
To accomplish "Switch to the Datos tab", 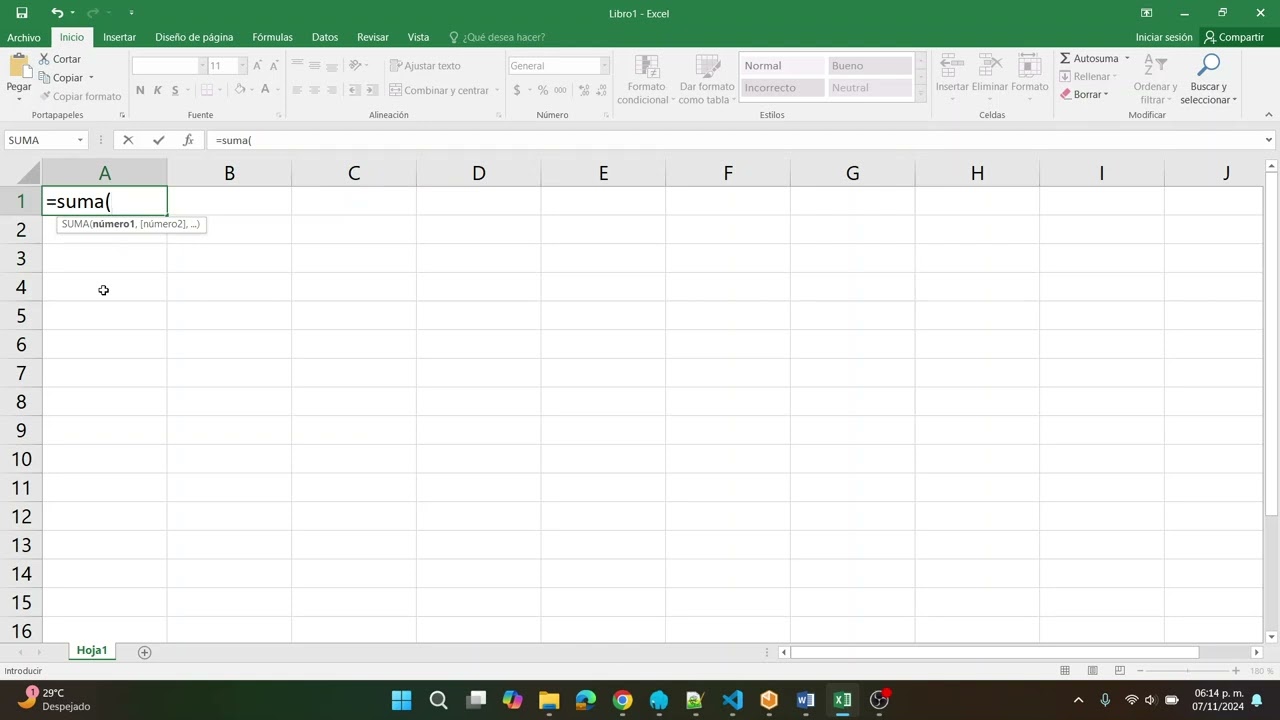I will [325, 37].
